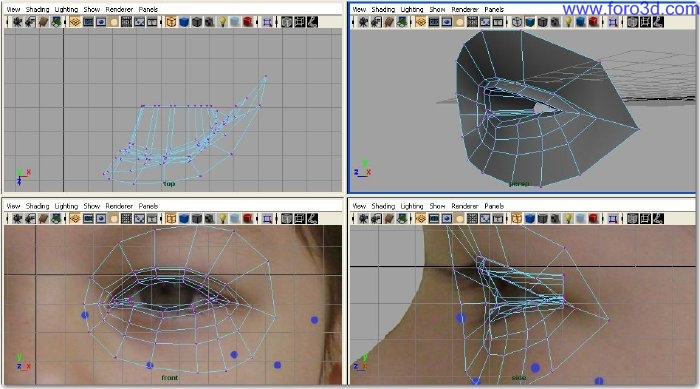Enable Textured display in side panel
The image size is (700, 389).
tap(555, 218)
